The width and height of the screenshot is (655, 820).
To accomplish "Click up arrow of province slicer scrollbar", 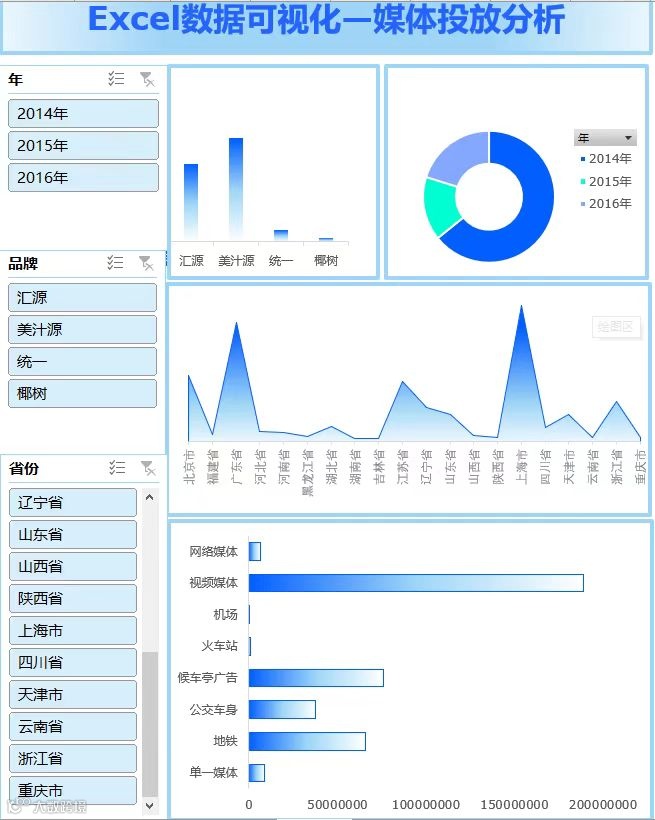I will coord(150,497).
